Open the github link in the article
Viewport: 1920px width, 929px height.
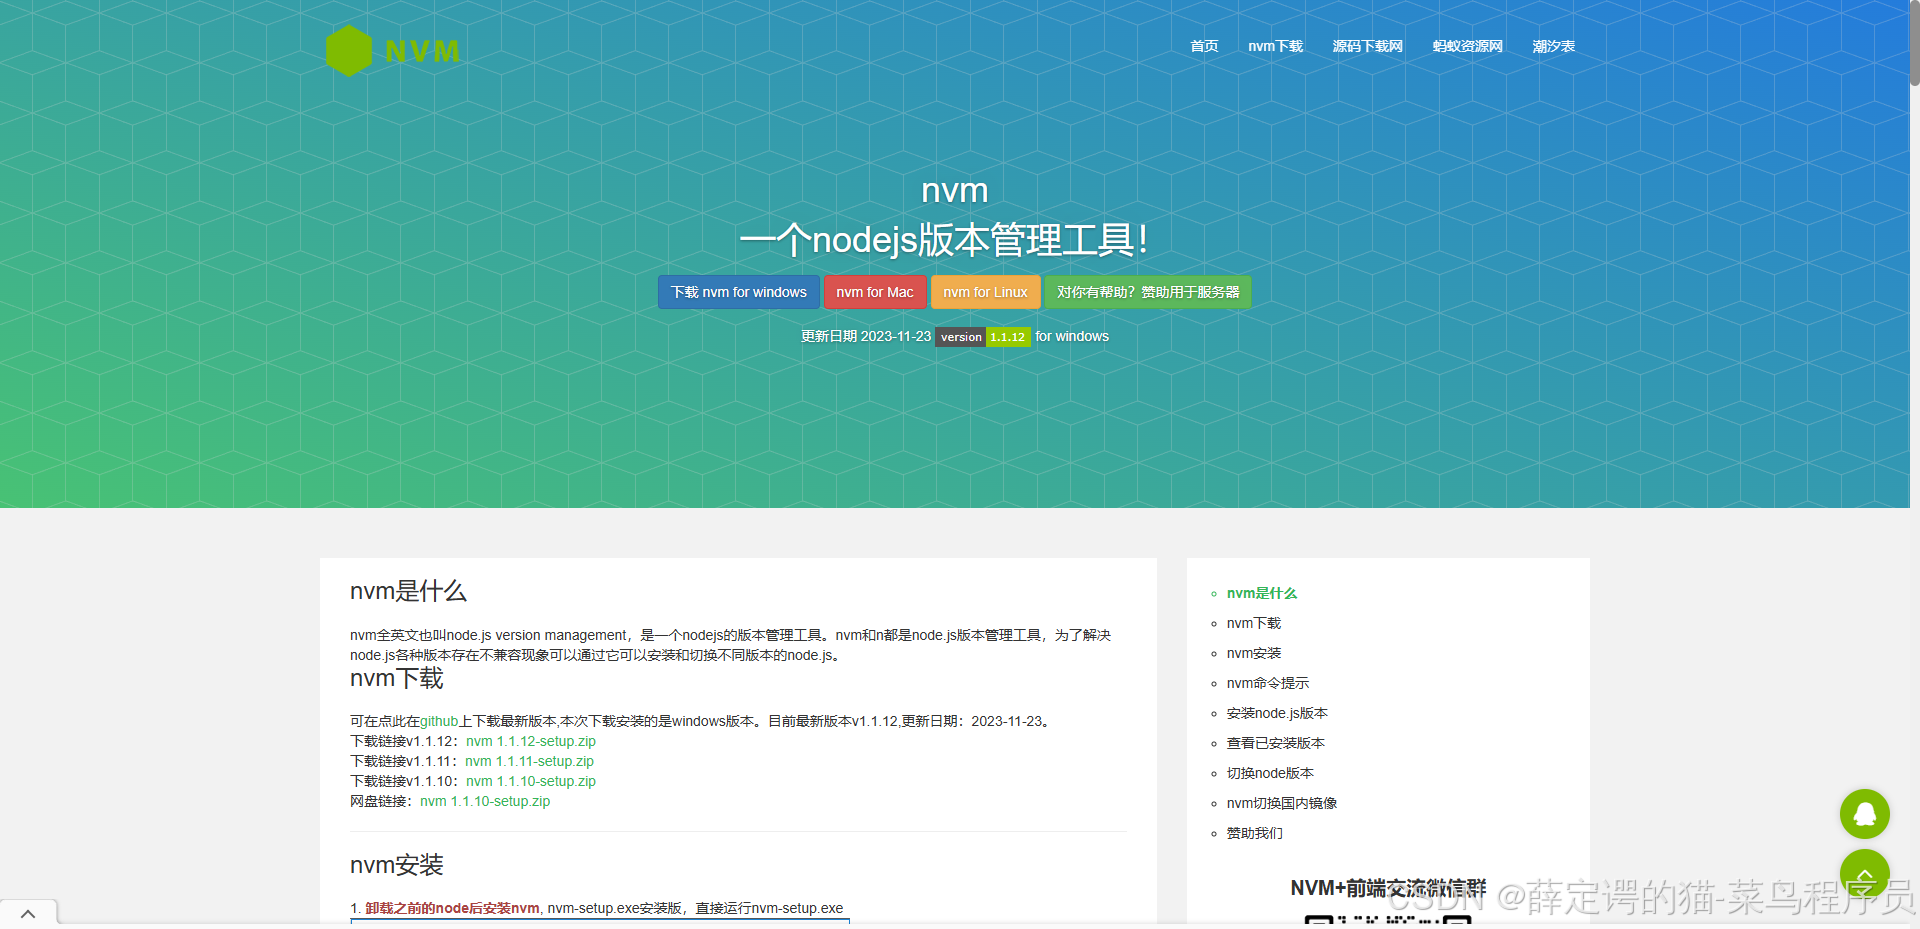coord(438,721)
